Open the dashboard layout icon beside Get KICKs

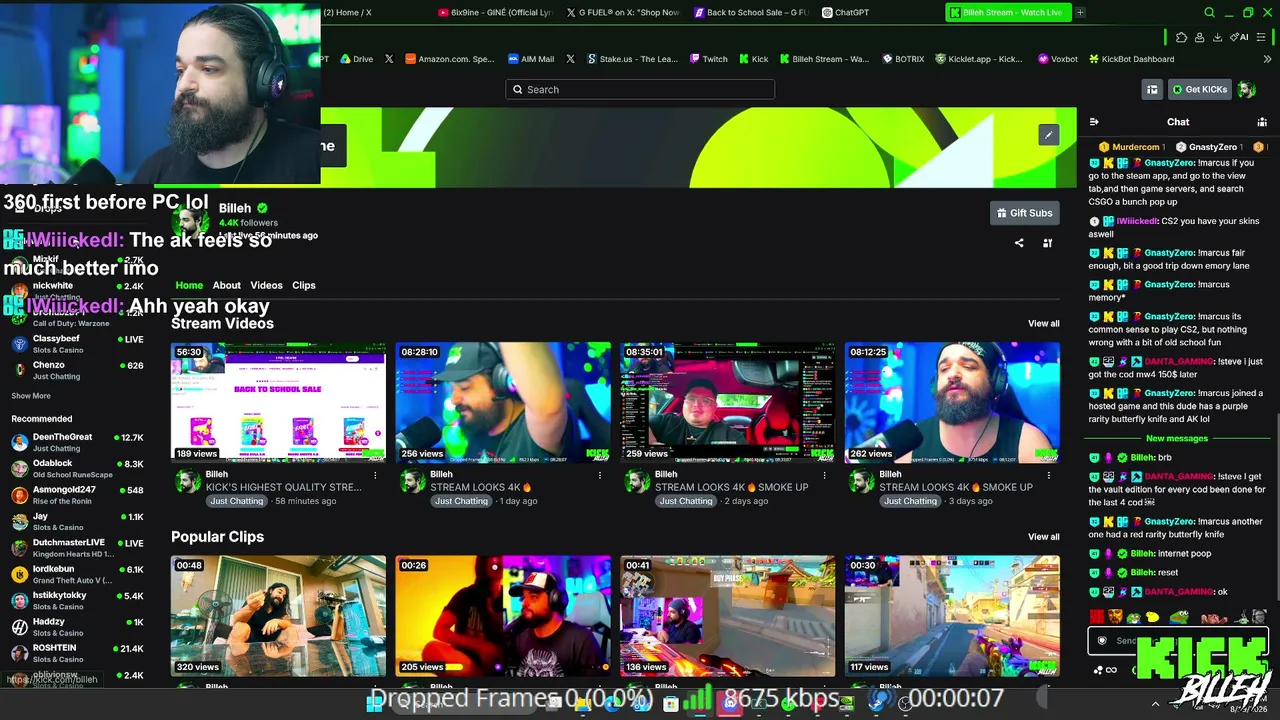(1152, 89)
